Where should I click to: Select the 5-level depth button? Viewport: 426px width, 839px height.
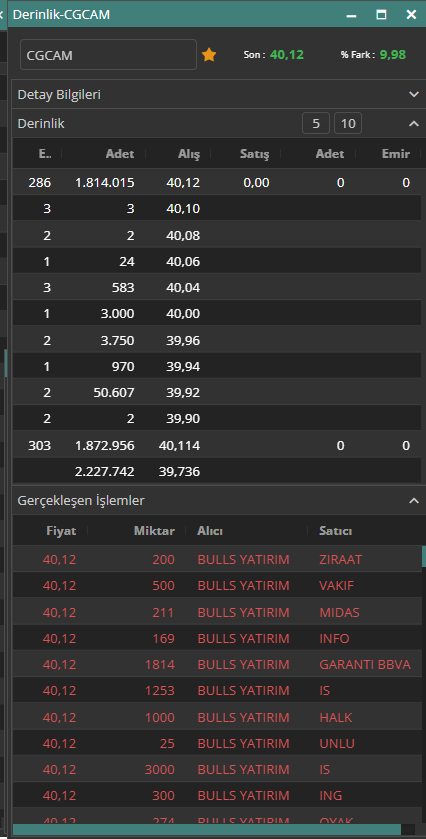pos(316,124)
